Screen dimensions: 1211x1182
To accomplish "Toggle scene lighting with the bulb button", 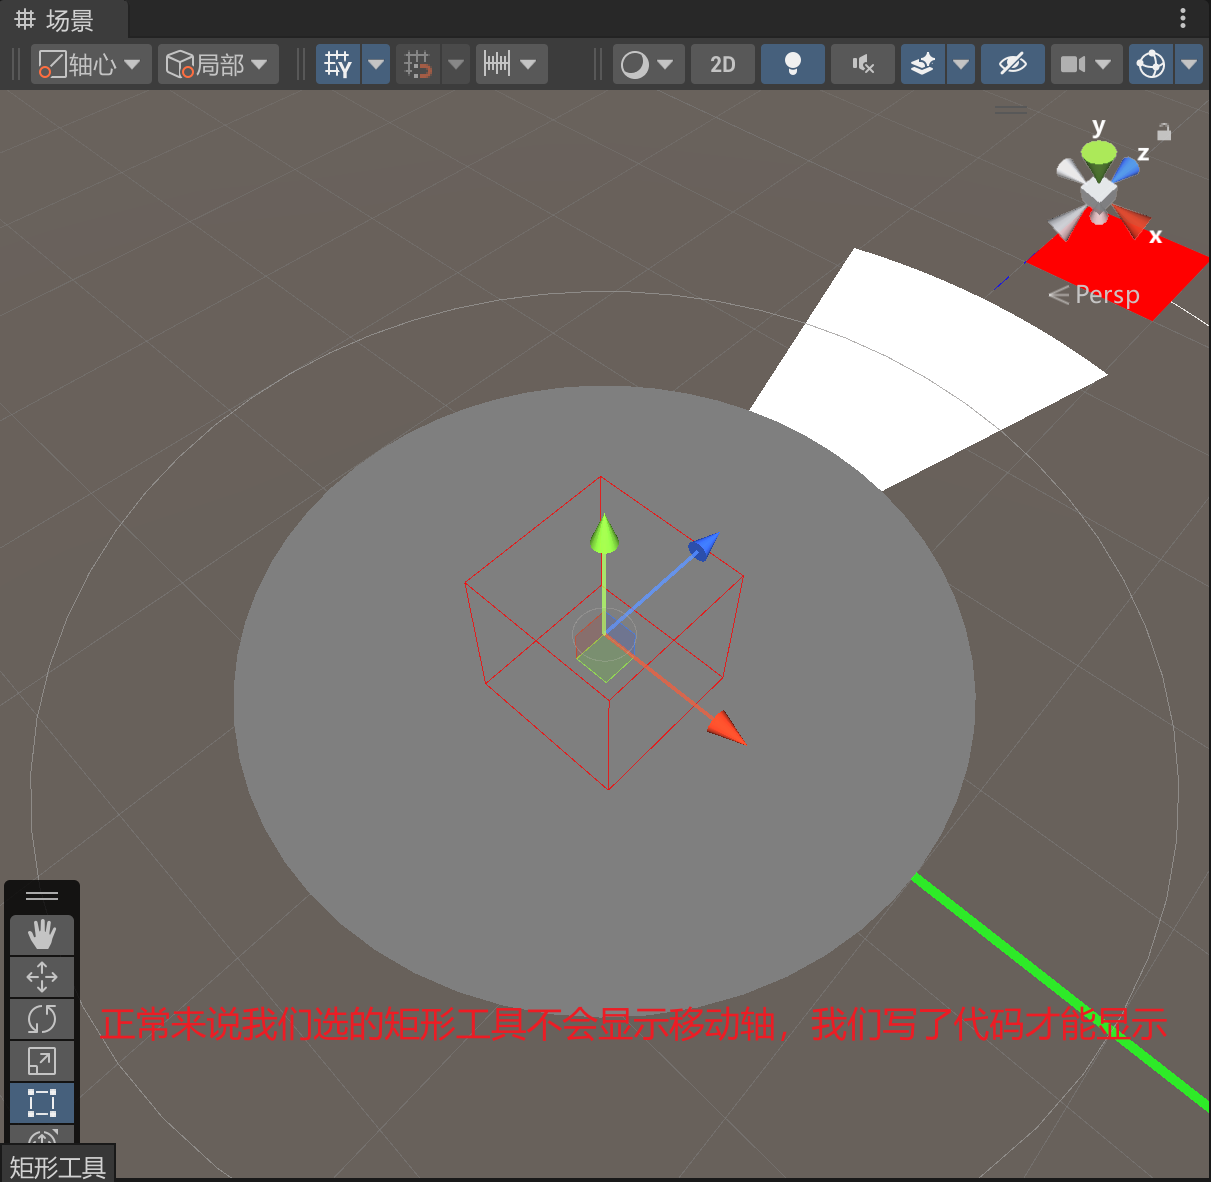I will [x=792, y=65].
